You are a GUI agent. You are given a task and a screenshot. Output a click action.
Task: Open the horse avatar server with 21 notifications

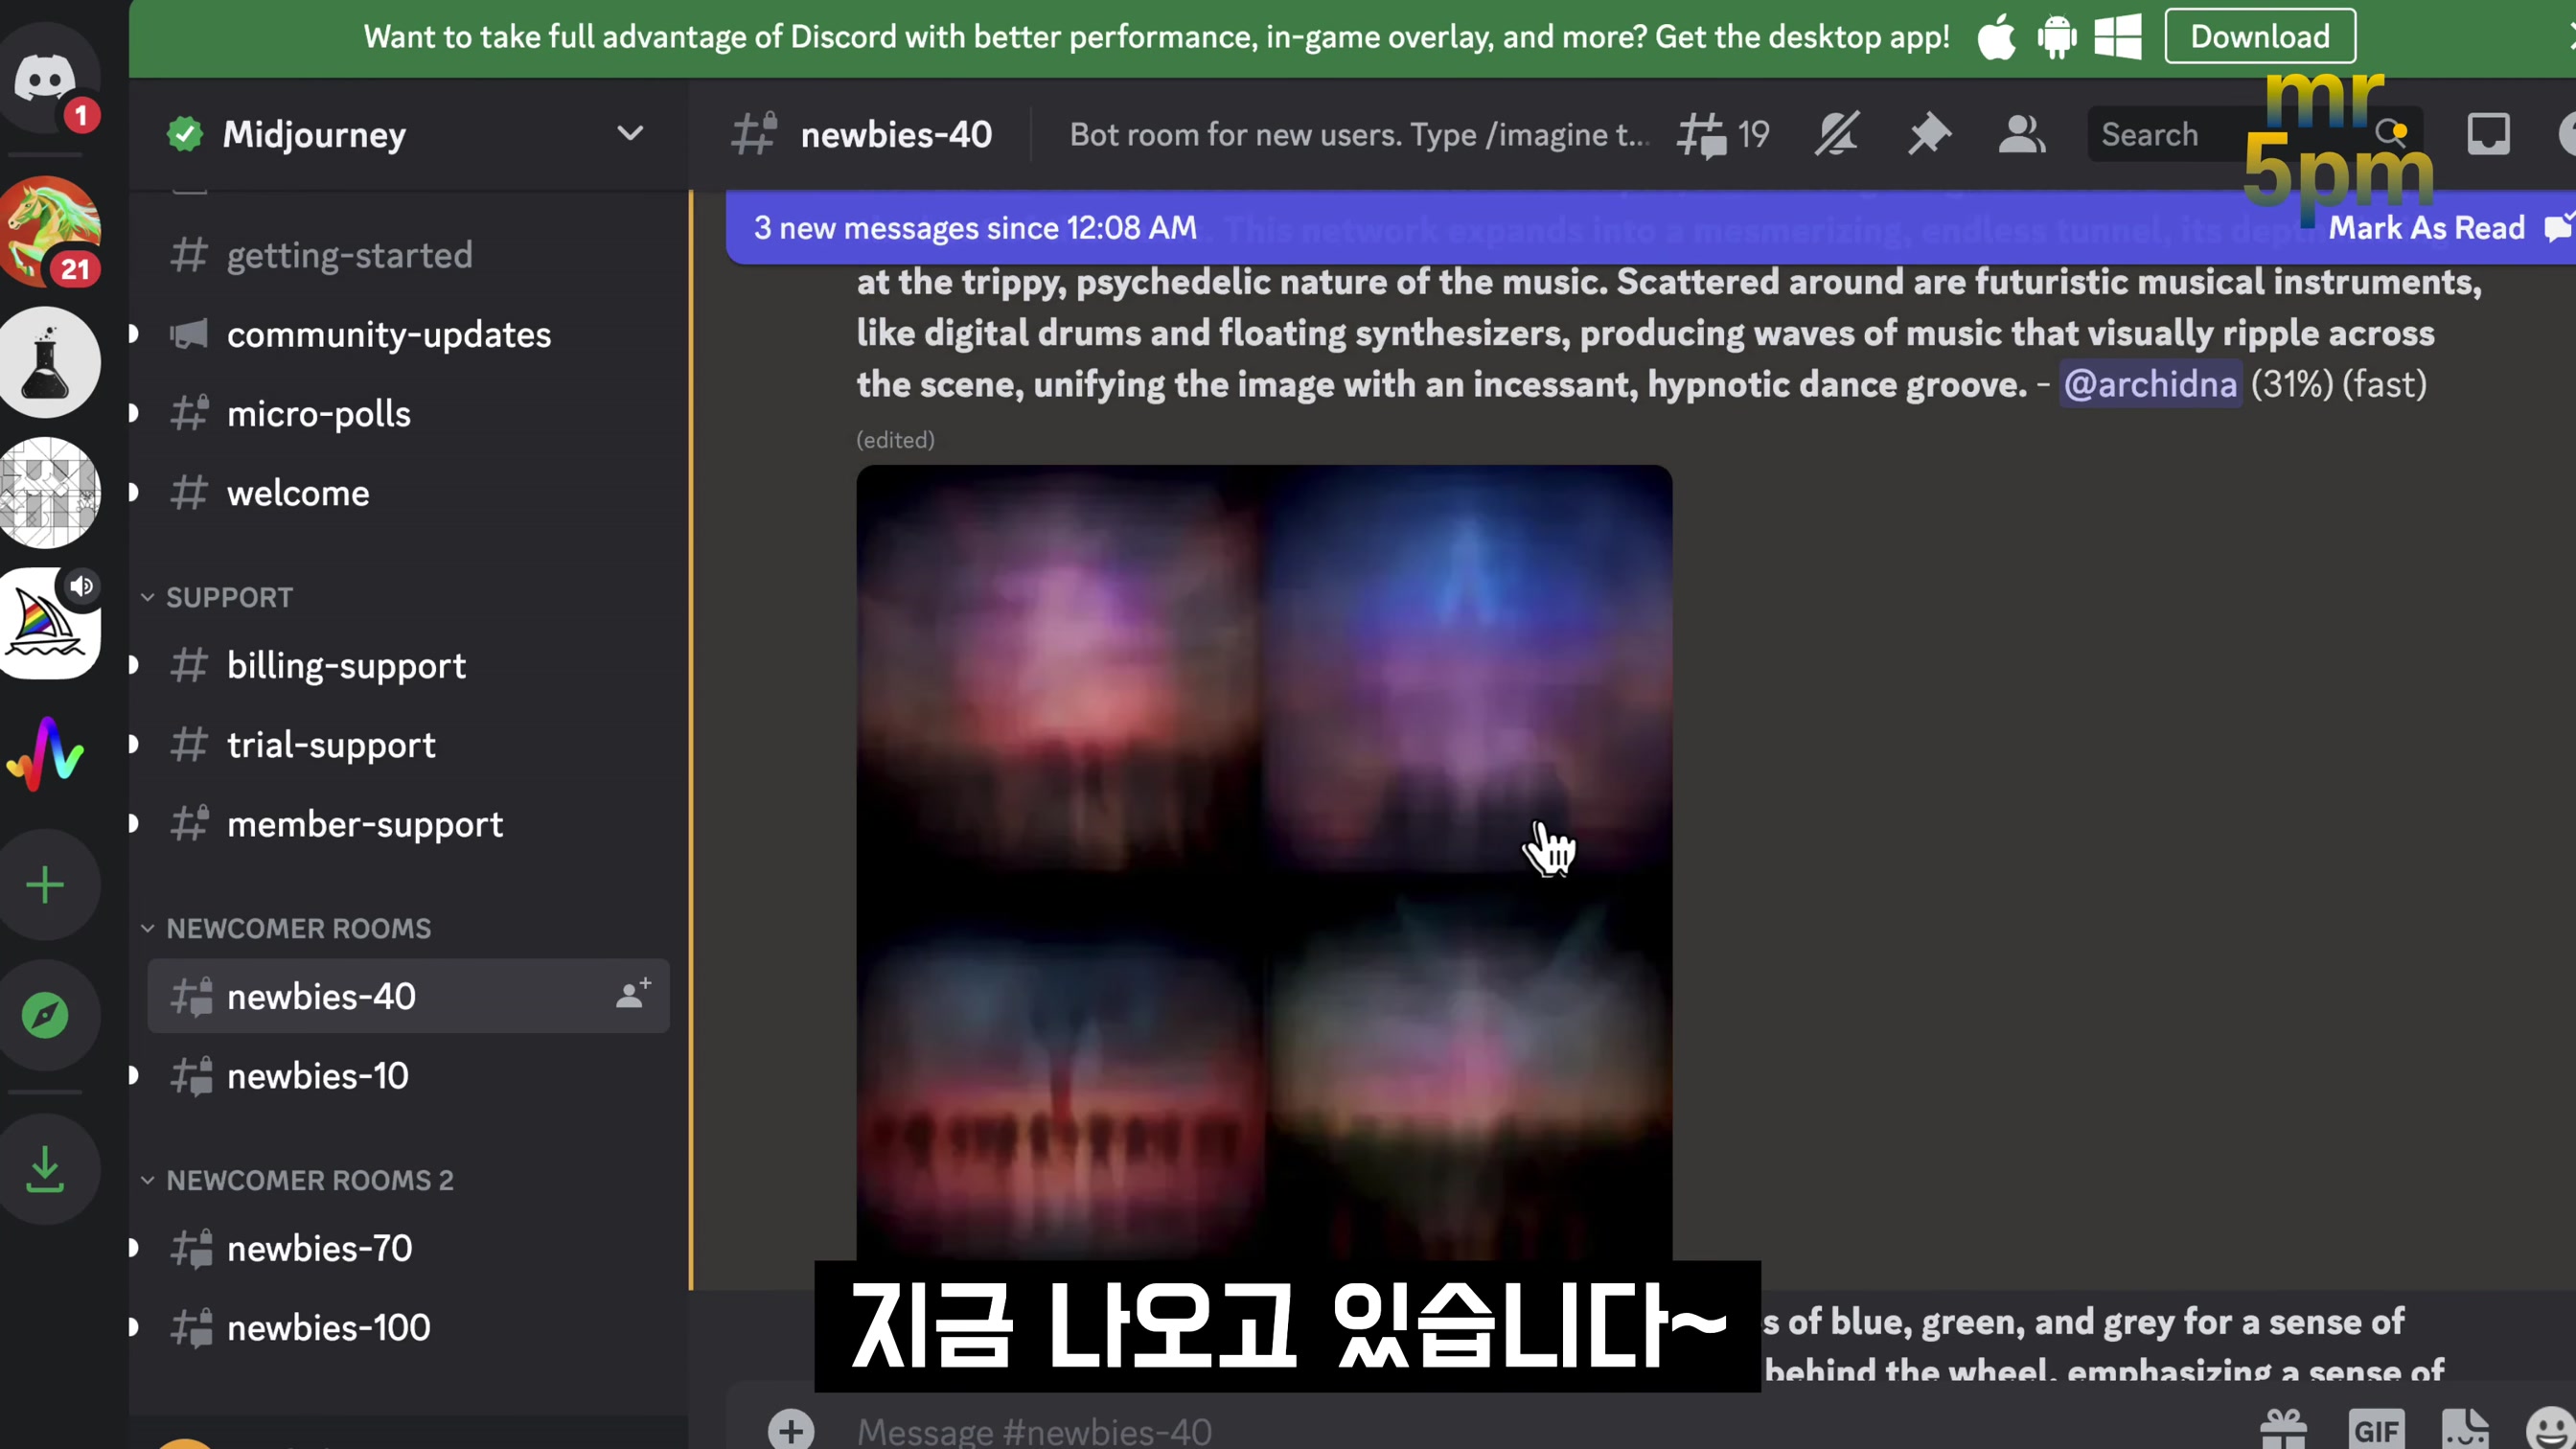48,231
